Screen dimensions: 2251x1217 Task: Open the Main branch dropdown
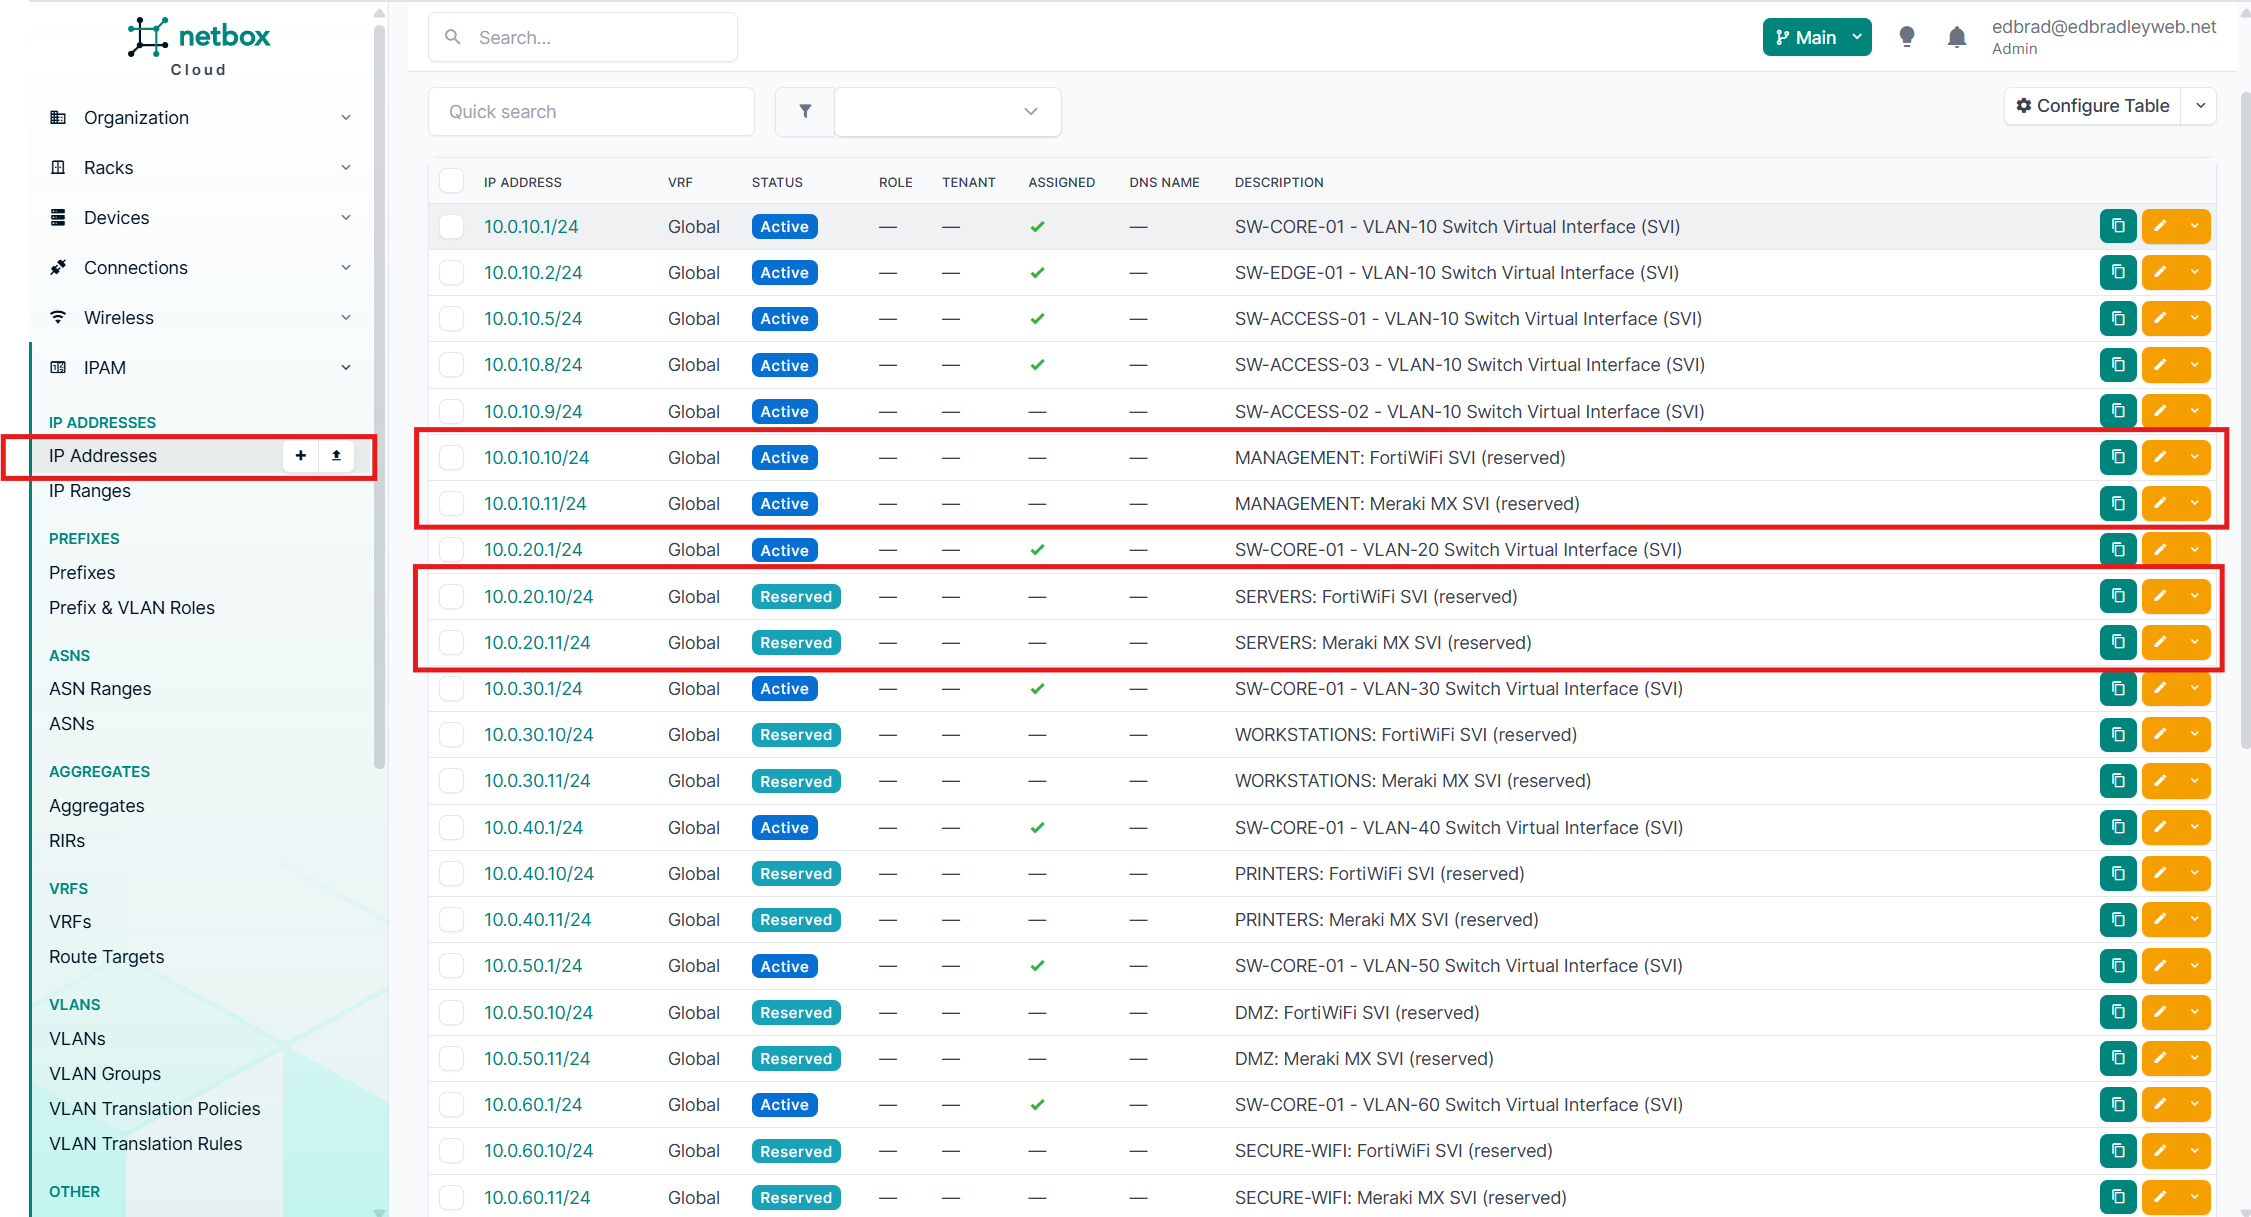(1816, 37)
